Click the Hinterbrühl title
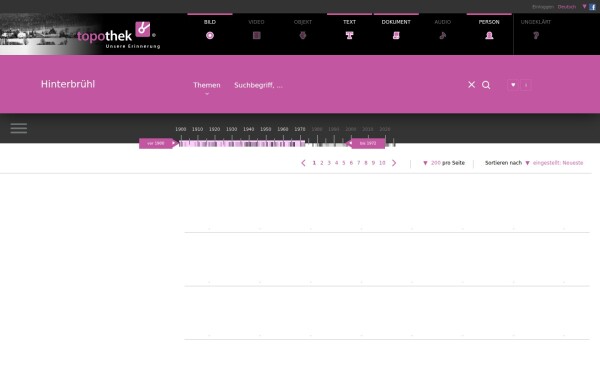 click(x=68, y=84)
